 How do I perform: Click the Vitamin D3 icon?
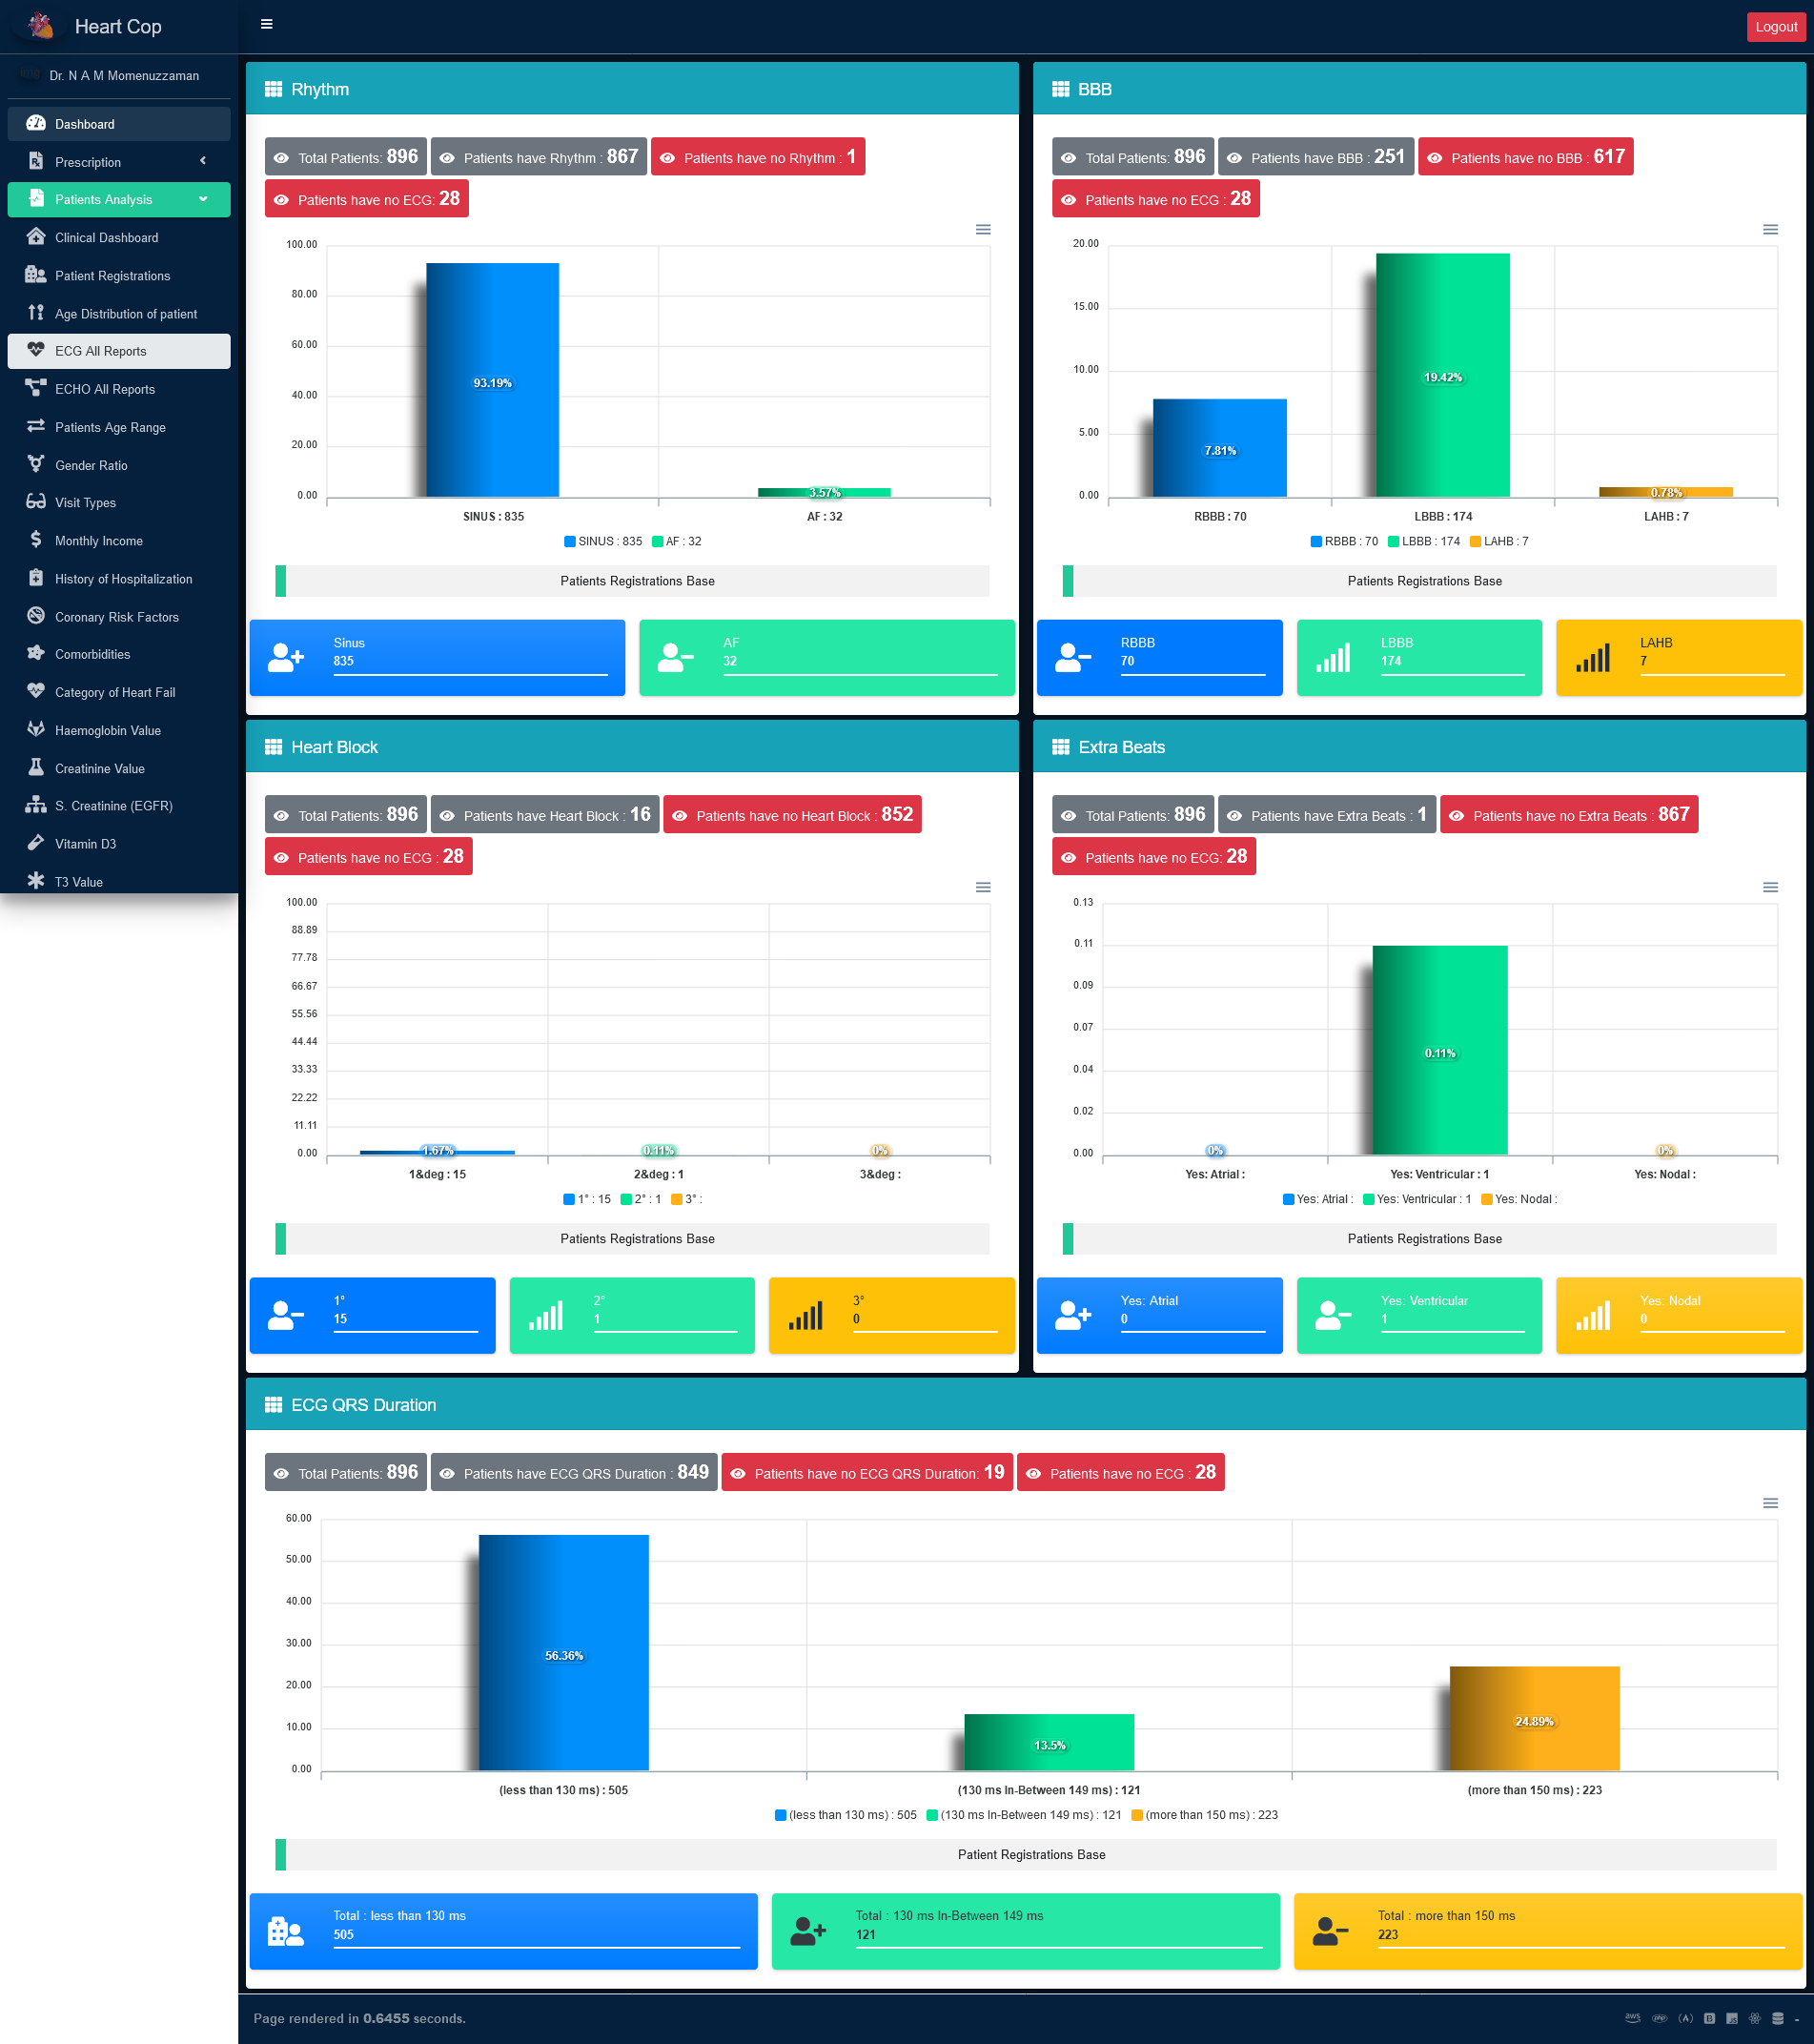(36, 843)
